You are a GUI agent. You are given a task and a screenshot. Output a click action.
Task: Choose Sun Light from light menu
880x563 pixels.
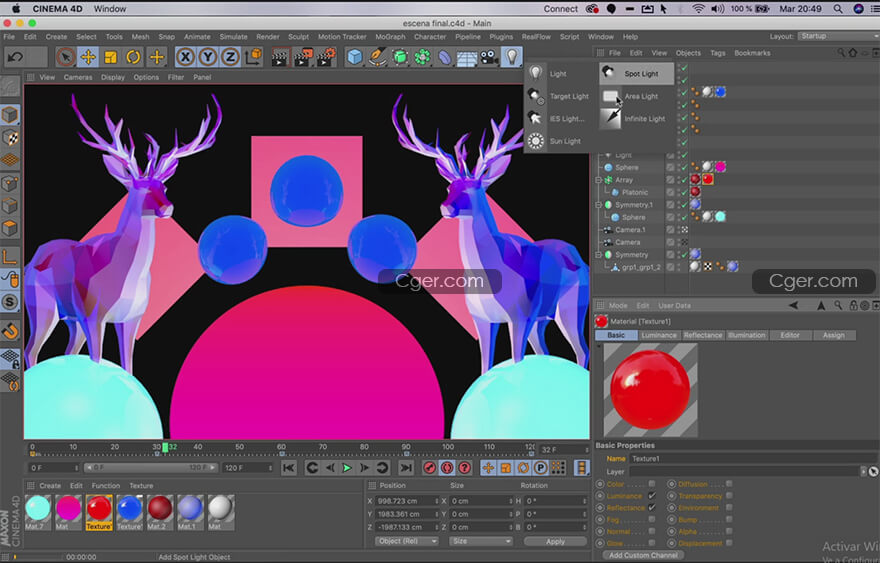pyautogui.click(x=561, y=141)
